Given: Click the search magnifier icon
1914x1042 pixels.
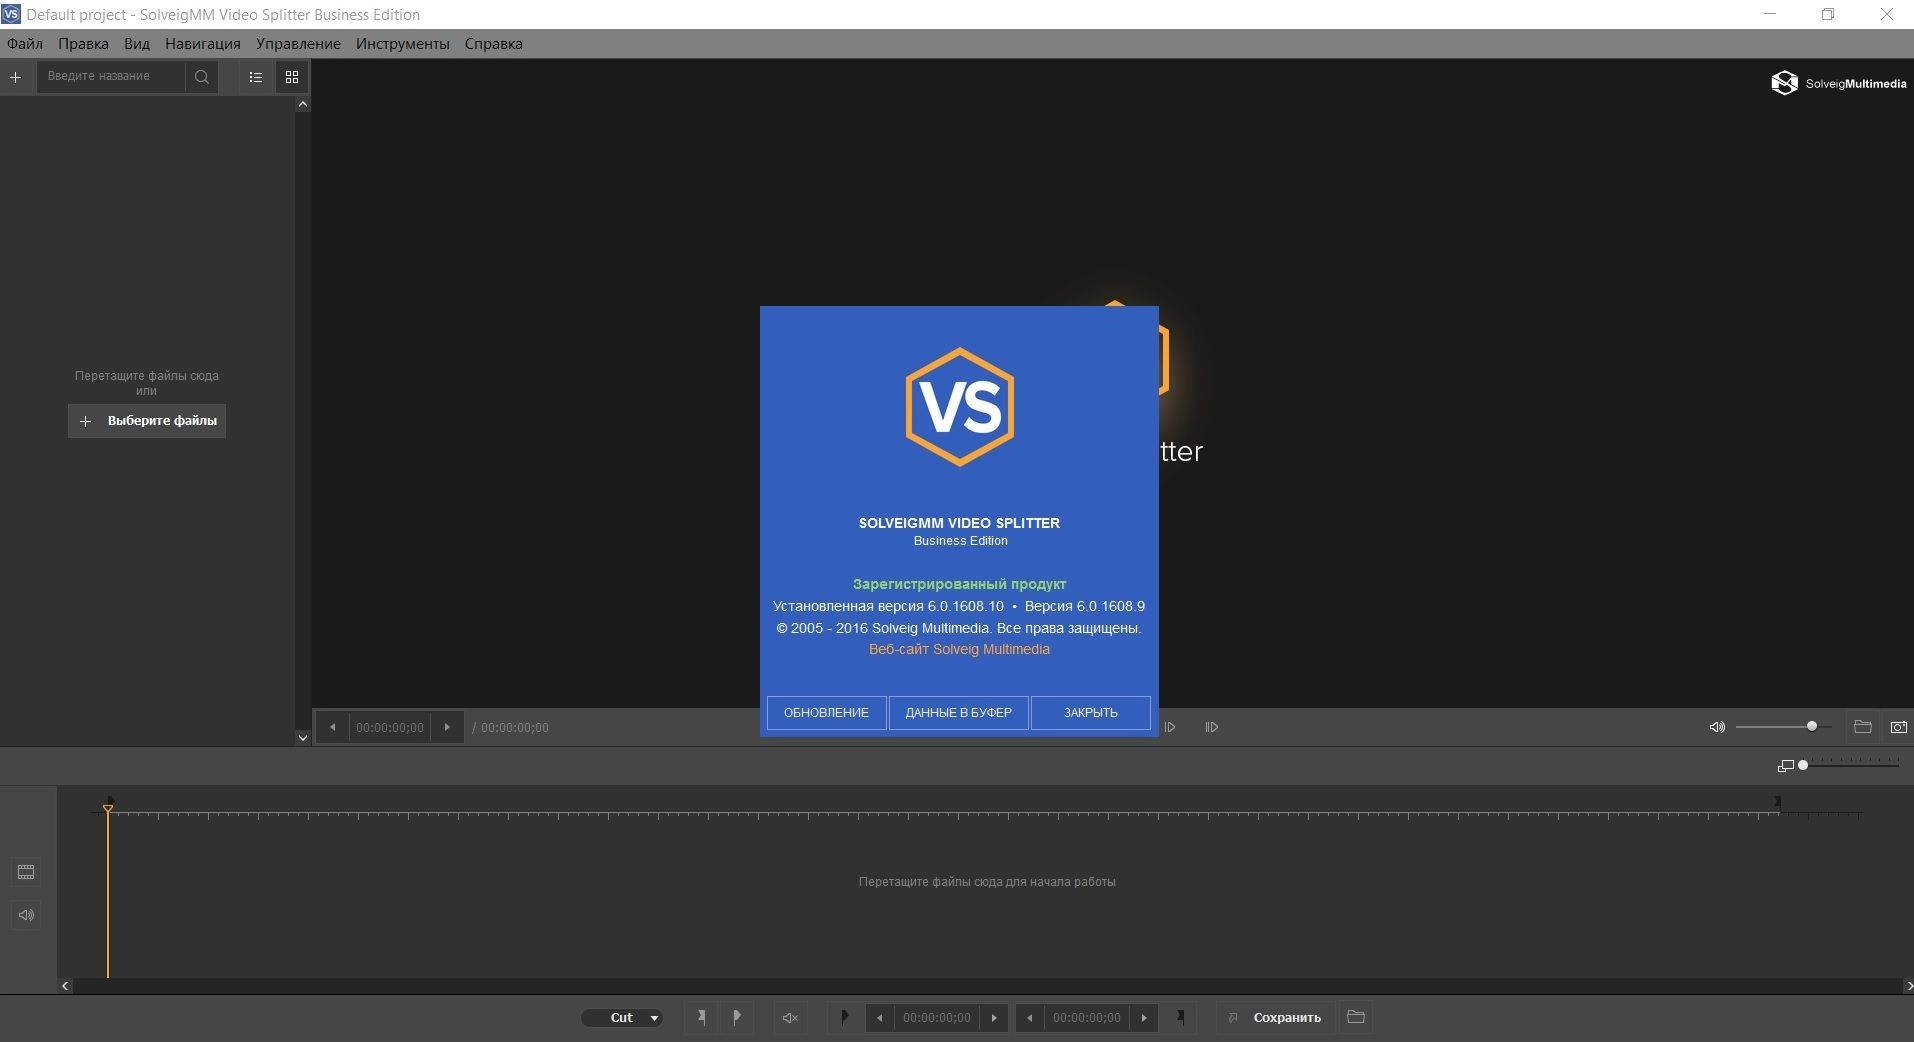Looking at the screenshot, I should click(202, 77).
